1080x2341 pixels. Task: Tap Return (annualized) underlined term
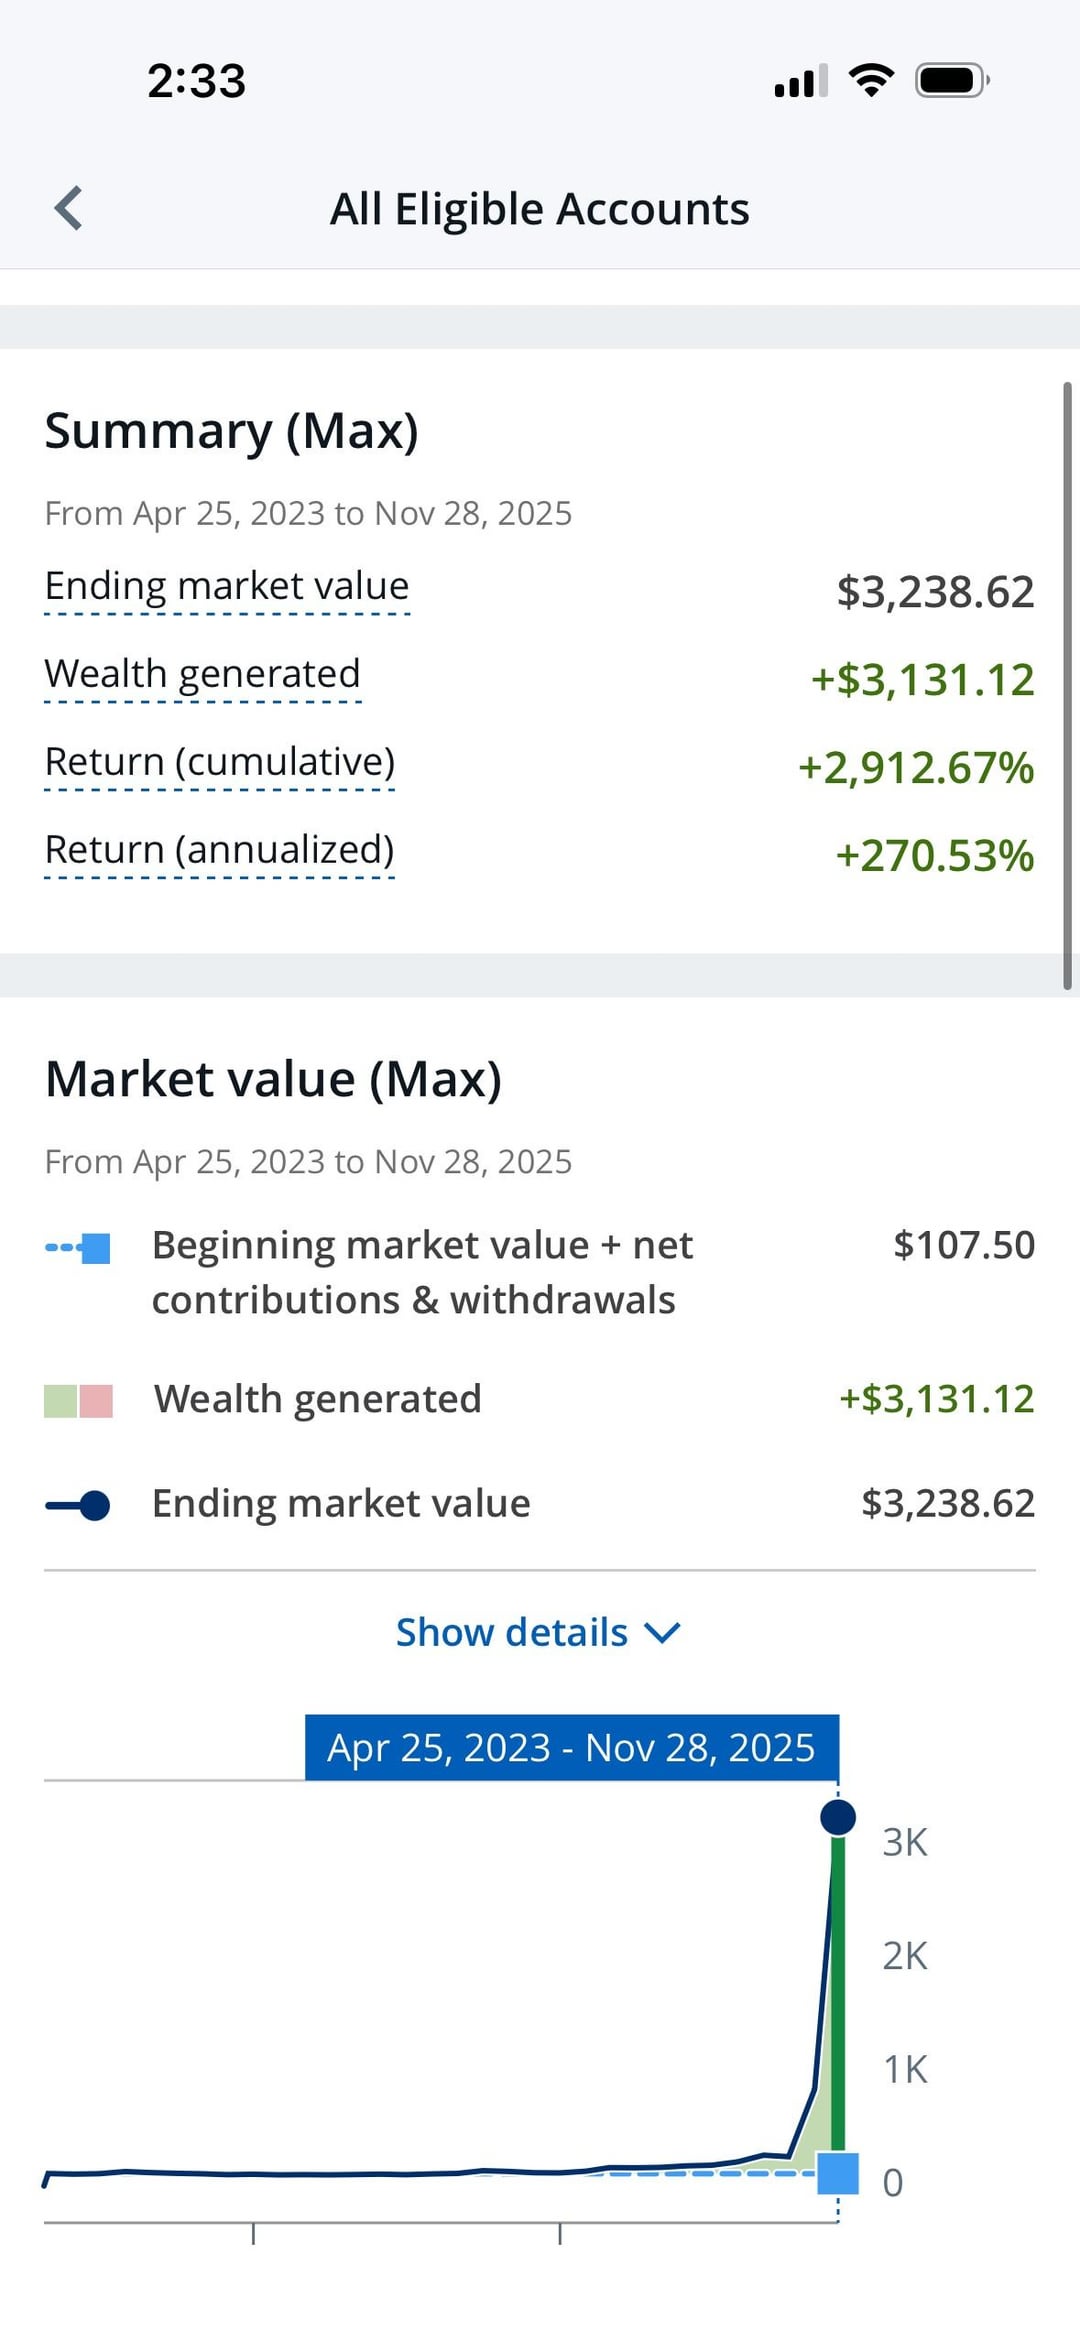click(x=220, y=850)
